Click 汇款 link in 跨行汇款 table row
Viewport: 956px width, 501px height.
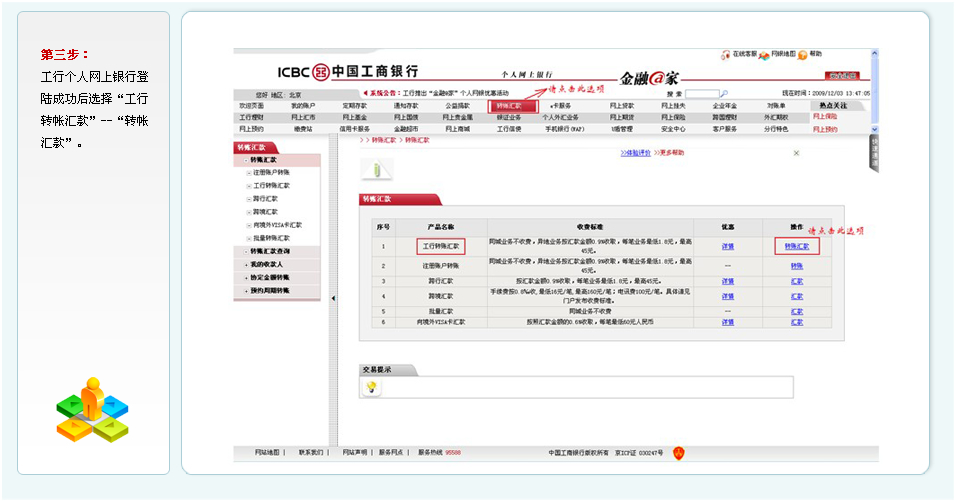pos(797,282)
